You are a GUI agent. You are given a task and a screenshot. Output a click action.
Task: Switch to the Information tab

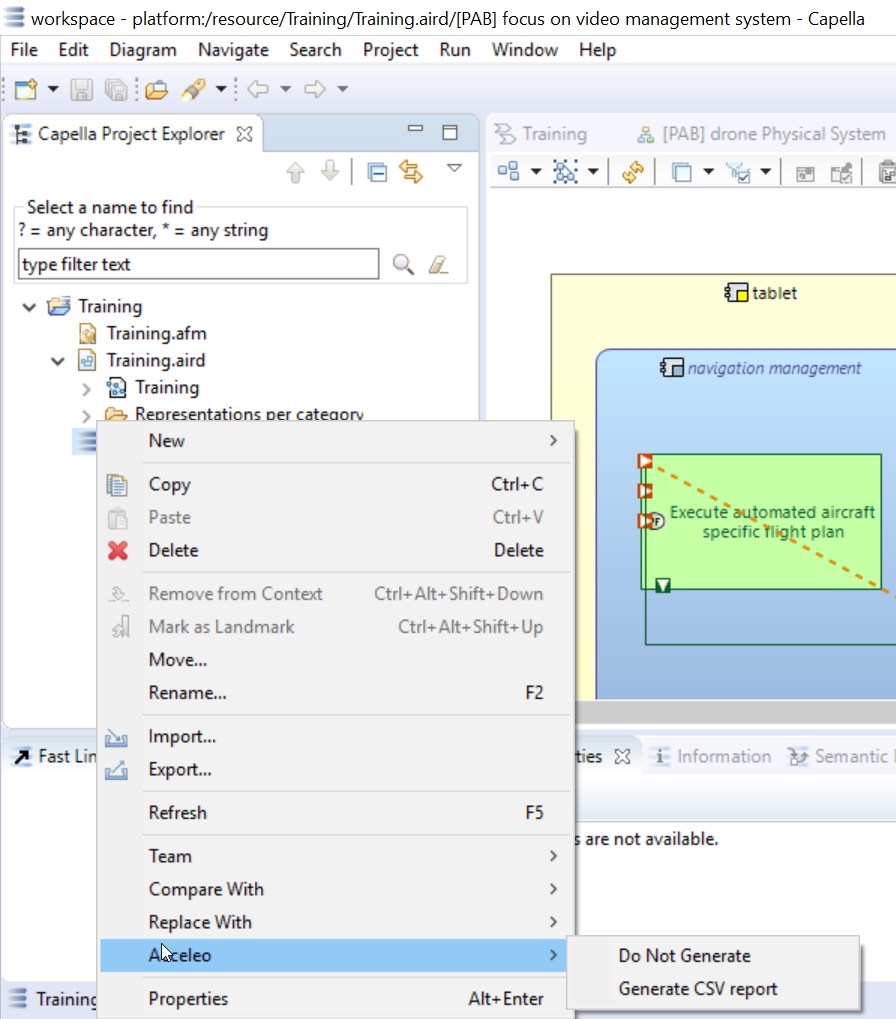pyautogui.click(x=713, y=756)
